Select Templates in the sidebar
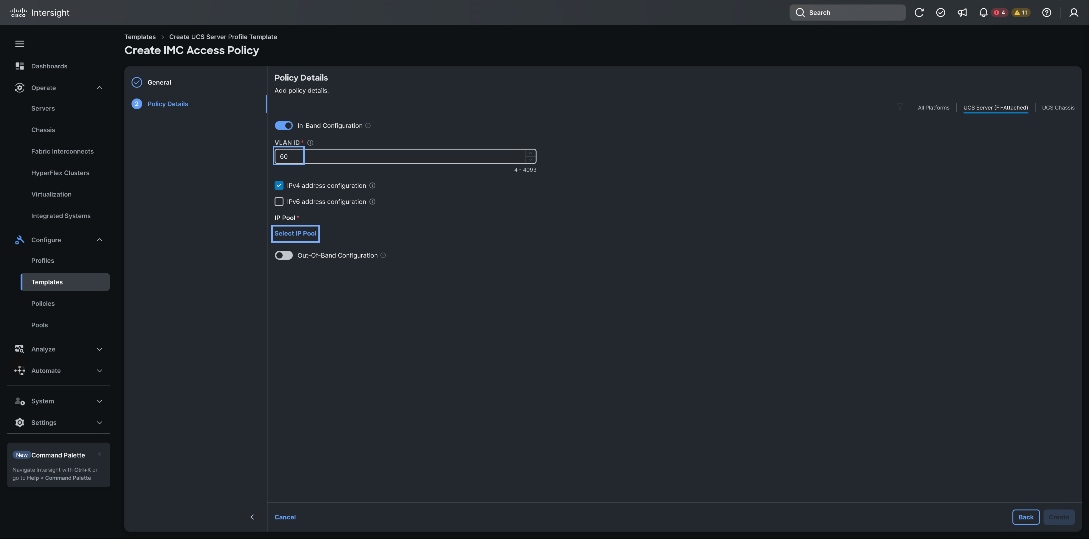Image resolution: width=1089 pixels, height=539 pixels. pos(65,282)
